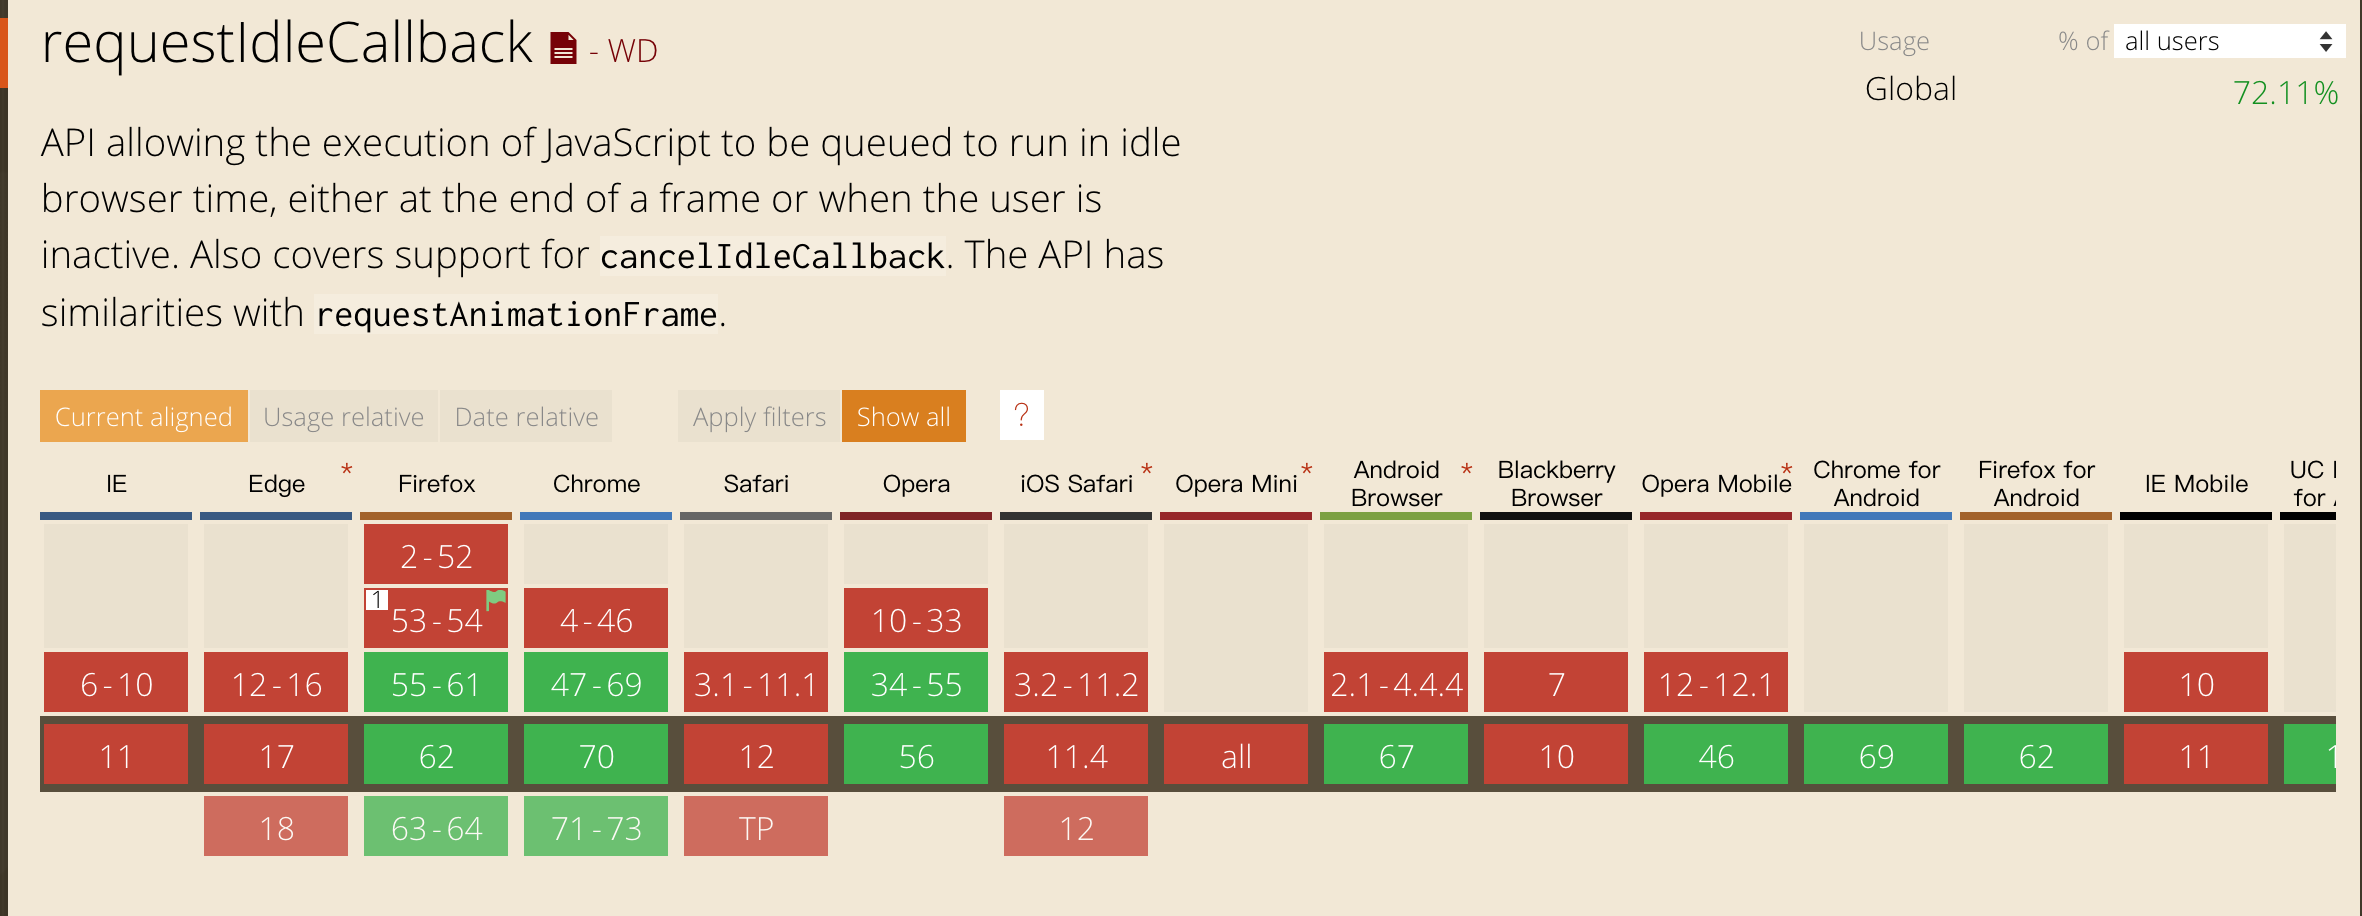Select the Chrome 70 current version cell
2362x916 pixels.
point(596,756)
